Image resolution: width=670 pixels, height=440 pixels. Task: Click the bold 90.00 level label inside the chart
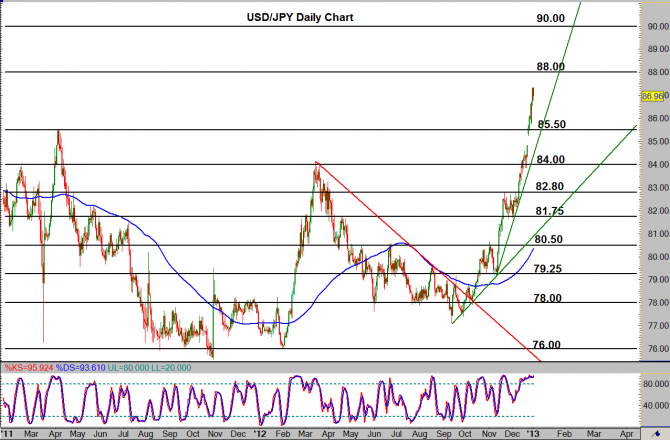[551, 18]
